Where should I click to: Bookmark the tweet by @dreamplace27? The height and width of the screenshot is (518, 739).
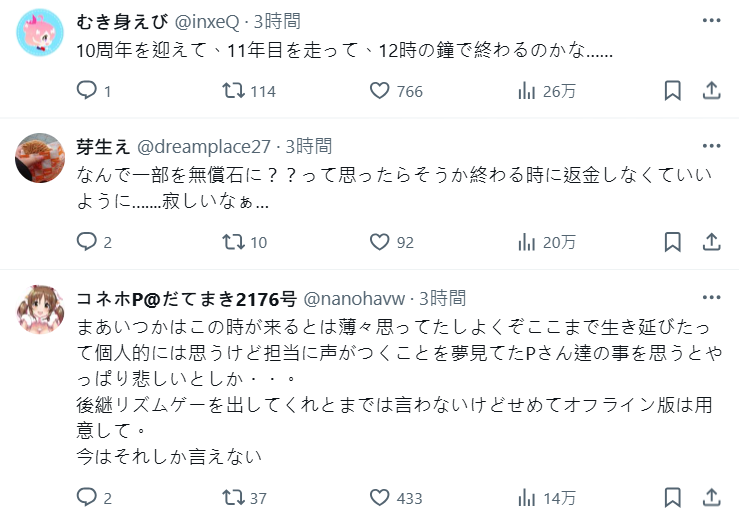click(x=673, y=241)
